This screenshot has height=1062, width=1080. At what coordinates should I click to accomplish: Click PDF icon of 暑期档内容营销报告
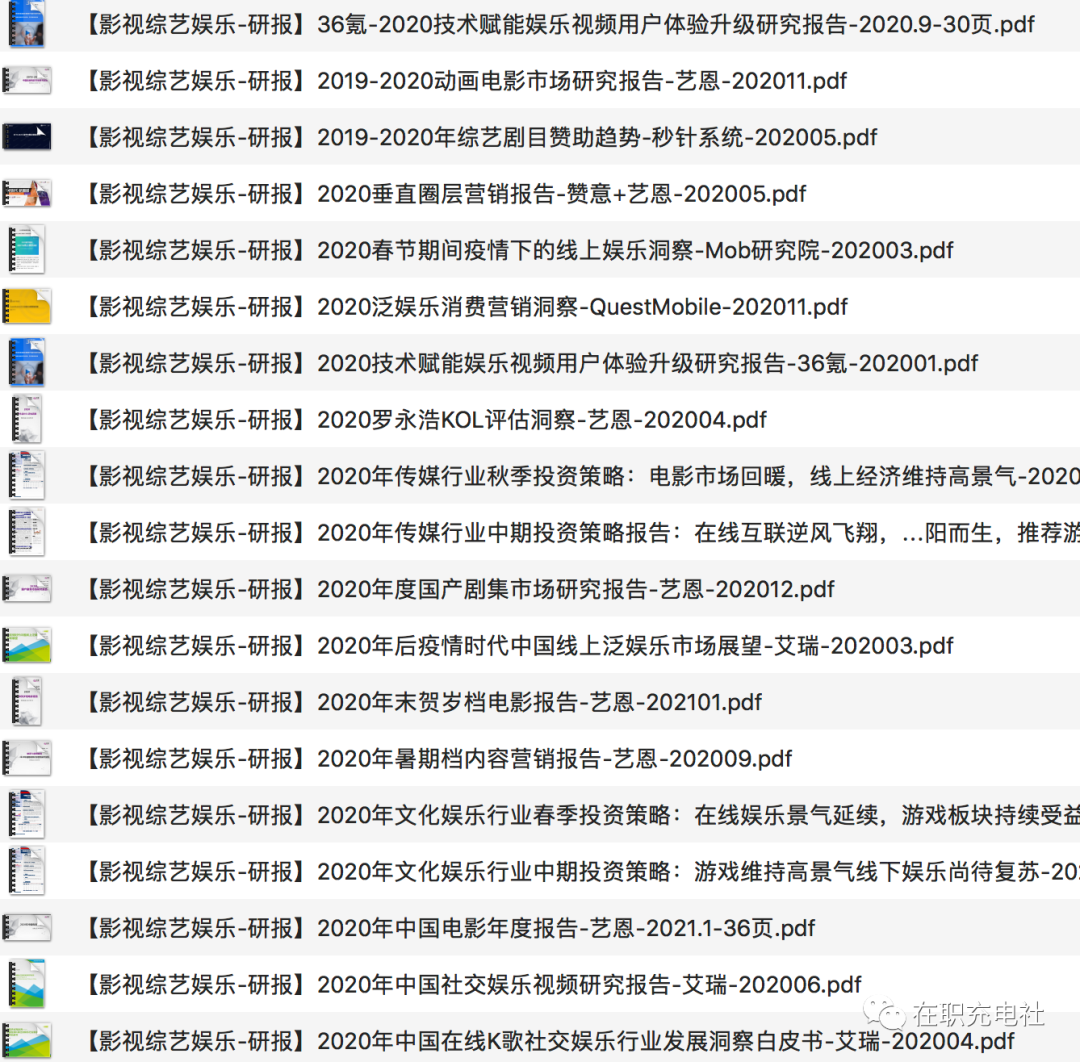27,758
